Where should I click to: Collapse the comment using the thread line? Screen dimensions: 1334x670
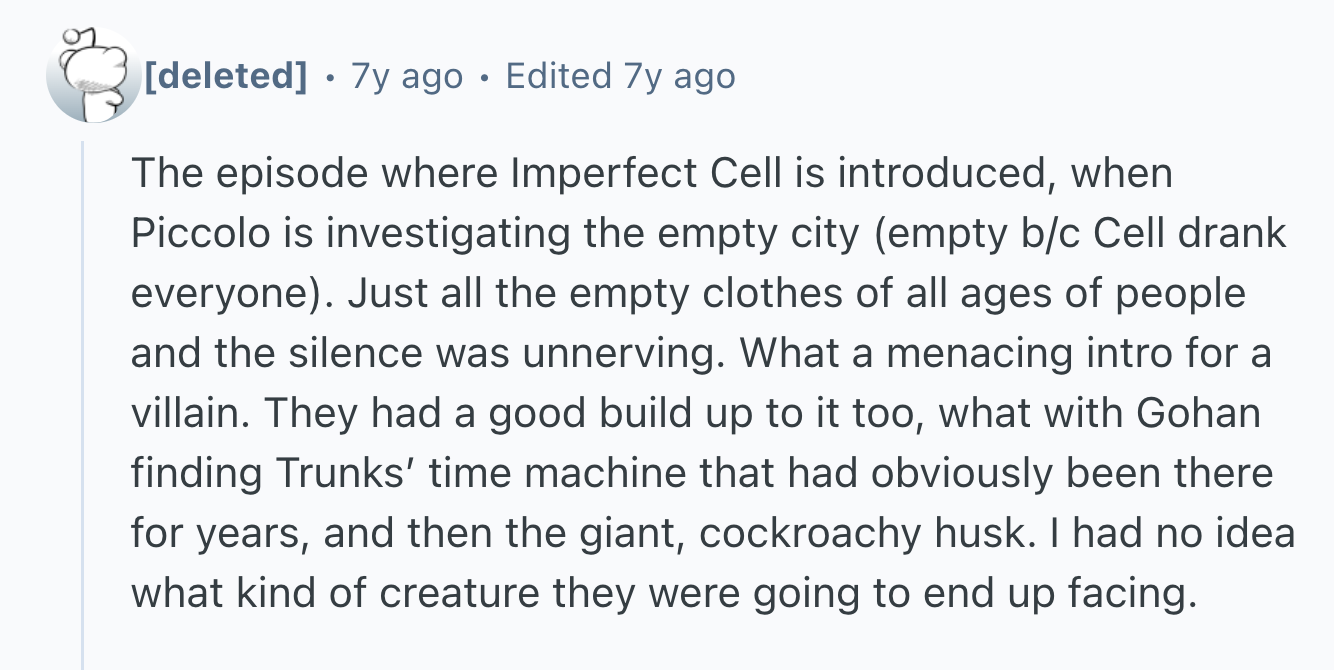[85, 400]
